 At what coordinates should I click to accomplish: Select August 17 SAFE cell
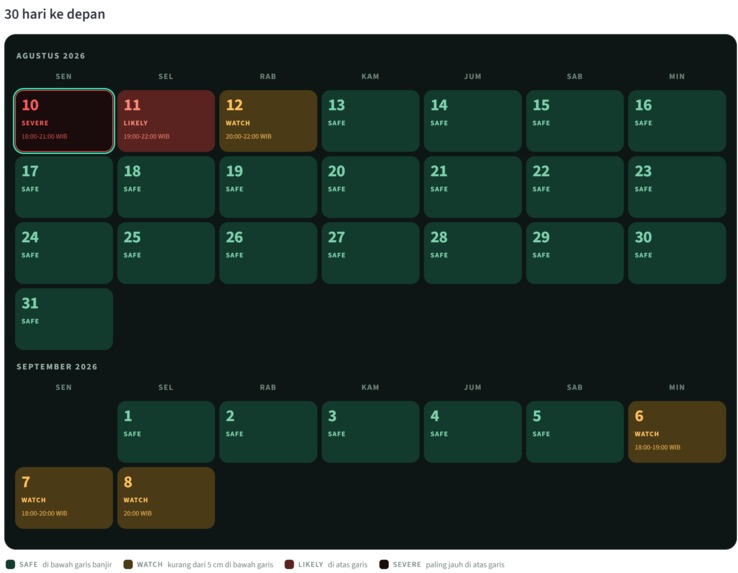[64, 187]
